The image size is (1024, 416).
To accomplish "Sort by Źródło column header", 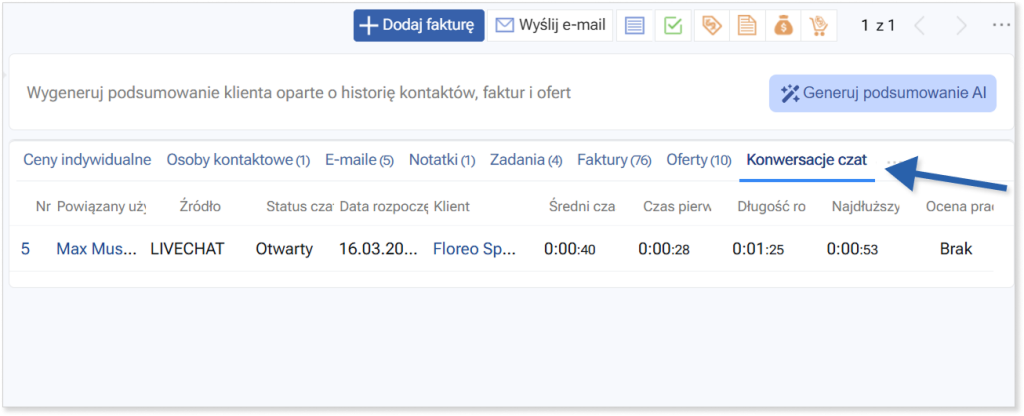I will coord(200,207).
